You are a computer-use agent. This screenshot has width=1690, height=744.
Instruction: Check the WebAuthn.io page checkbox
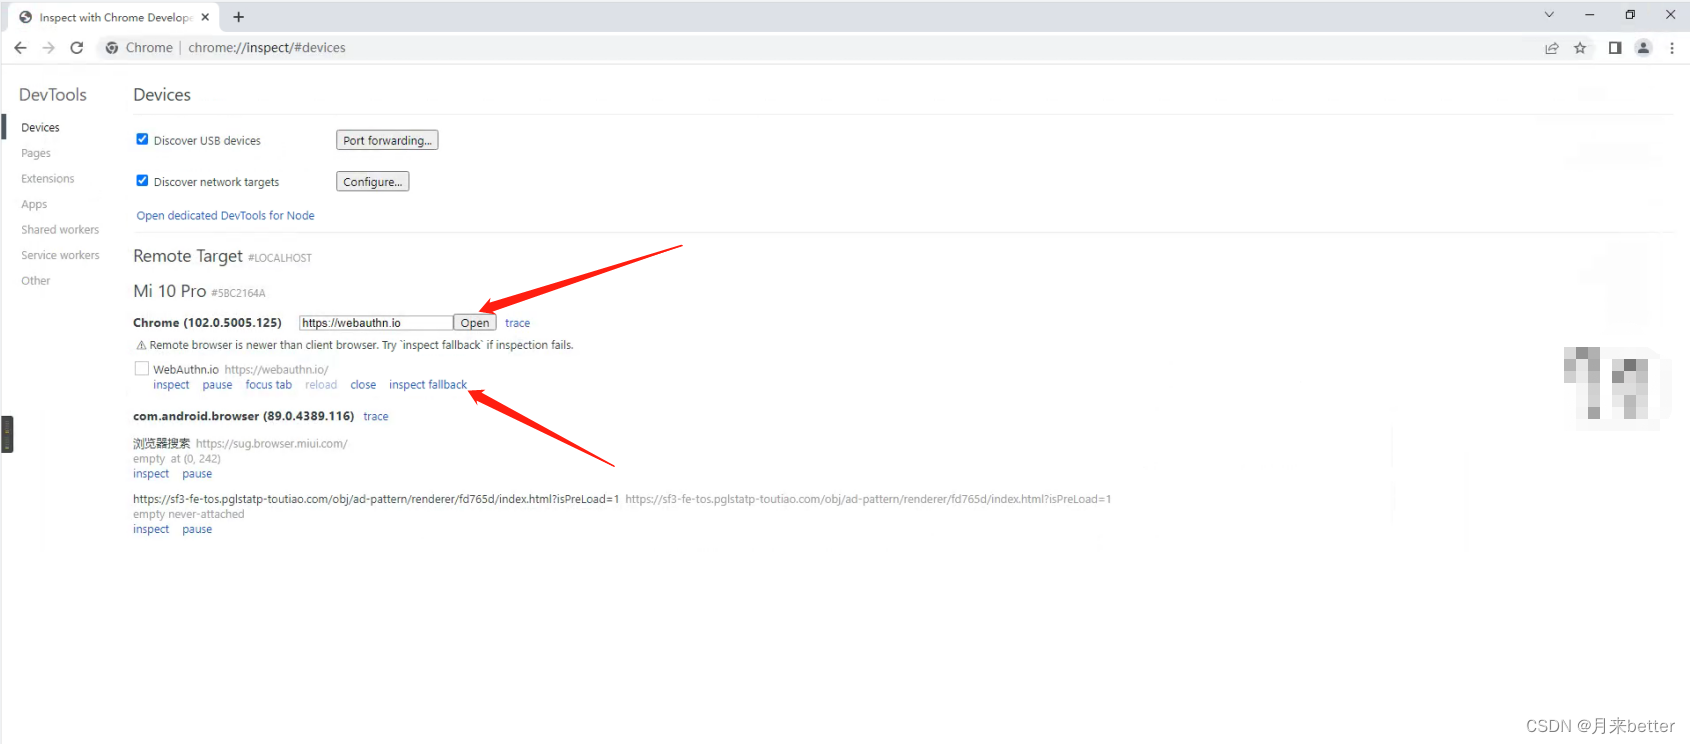[142, 368]
